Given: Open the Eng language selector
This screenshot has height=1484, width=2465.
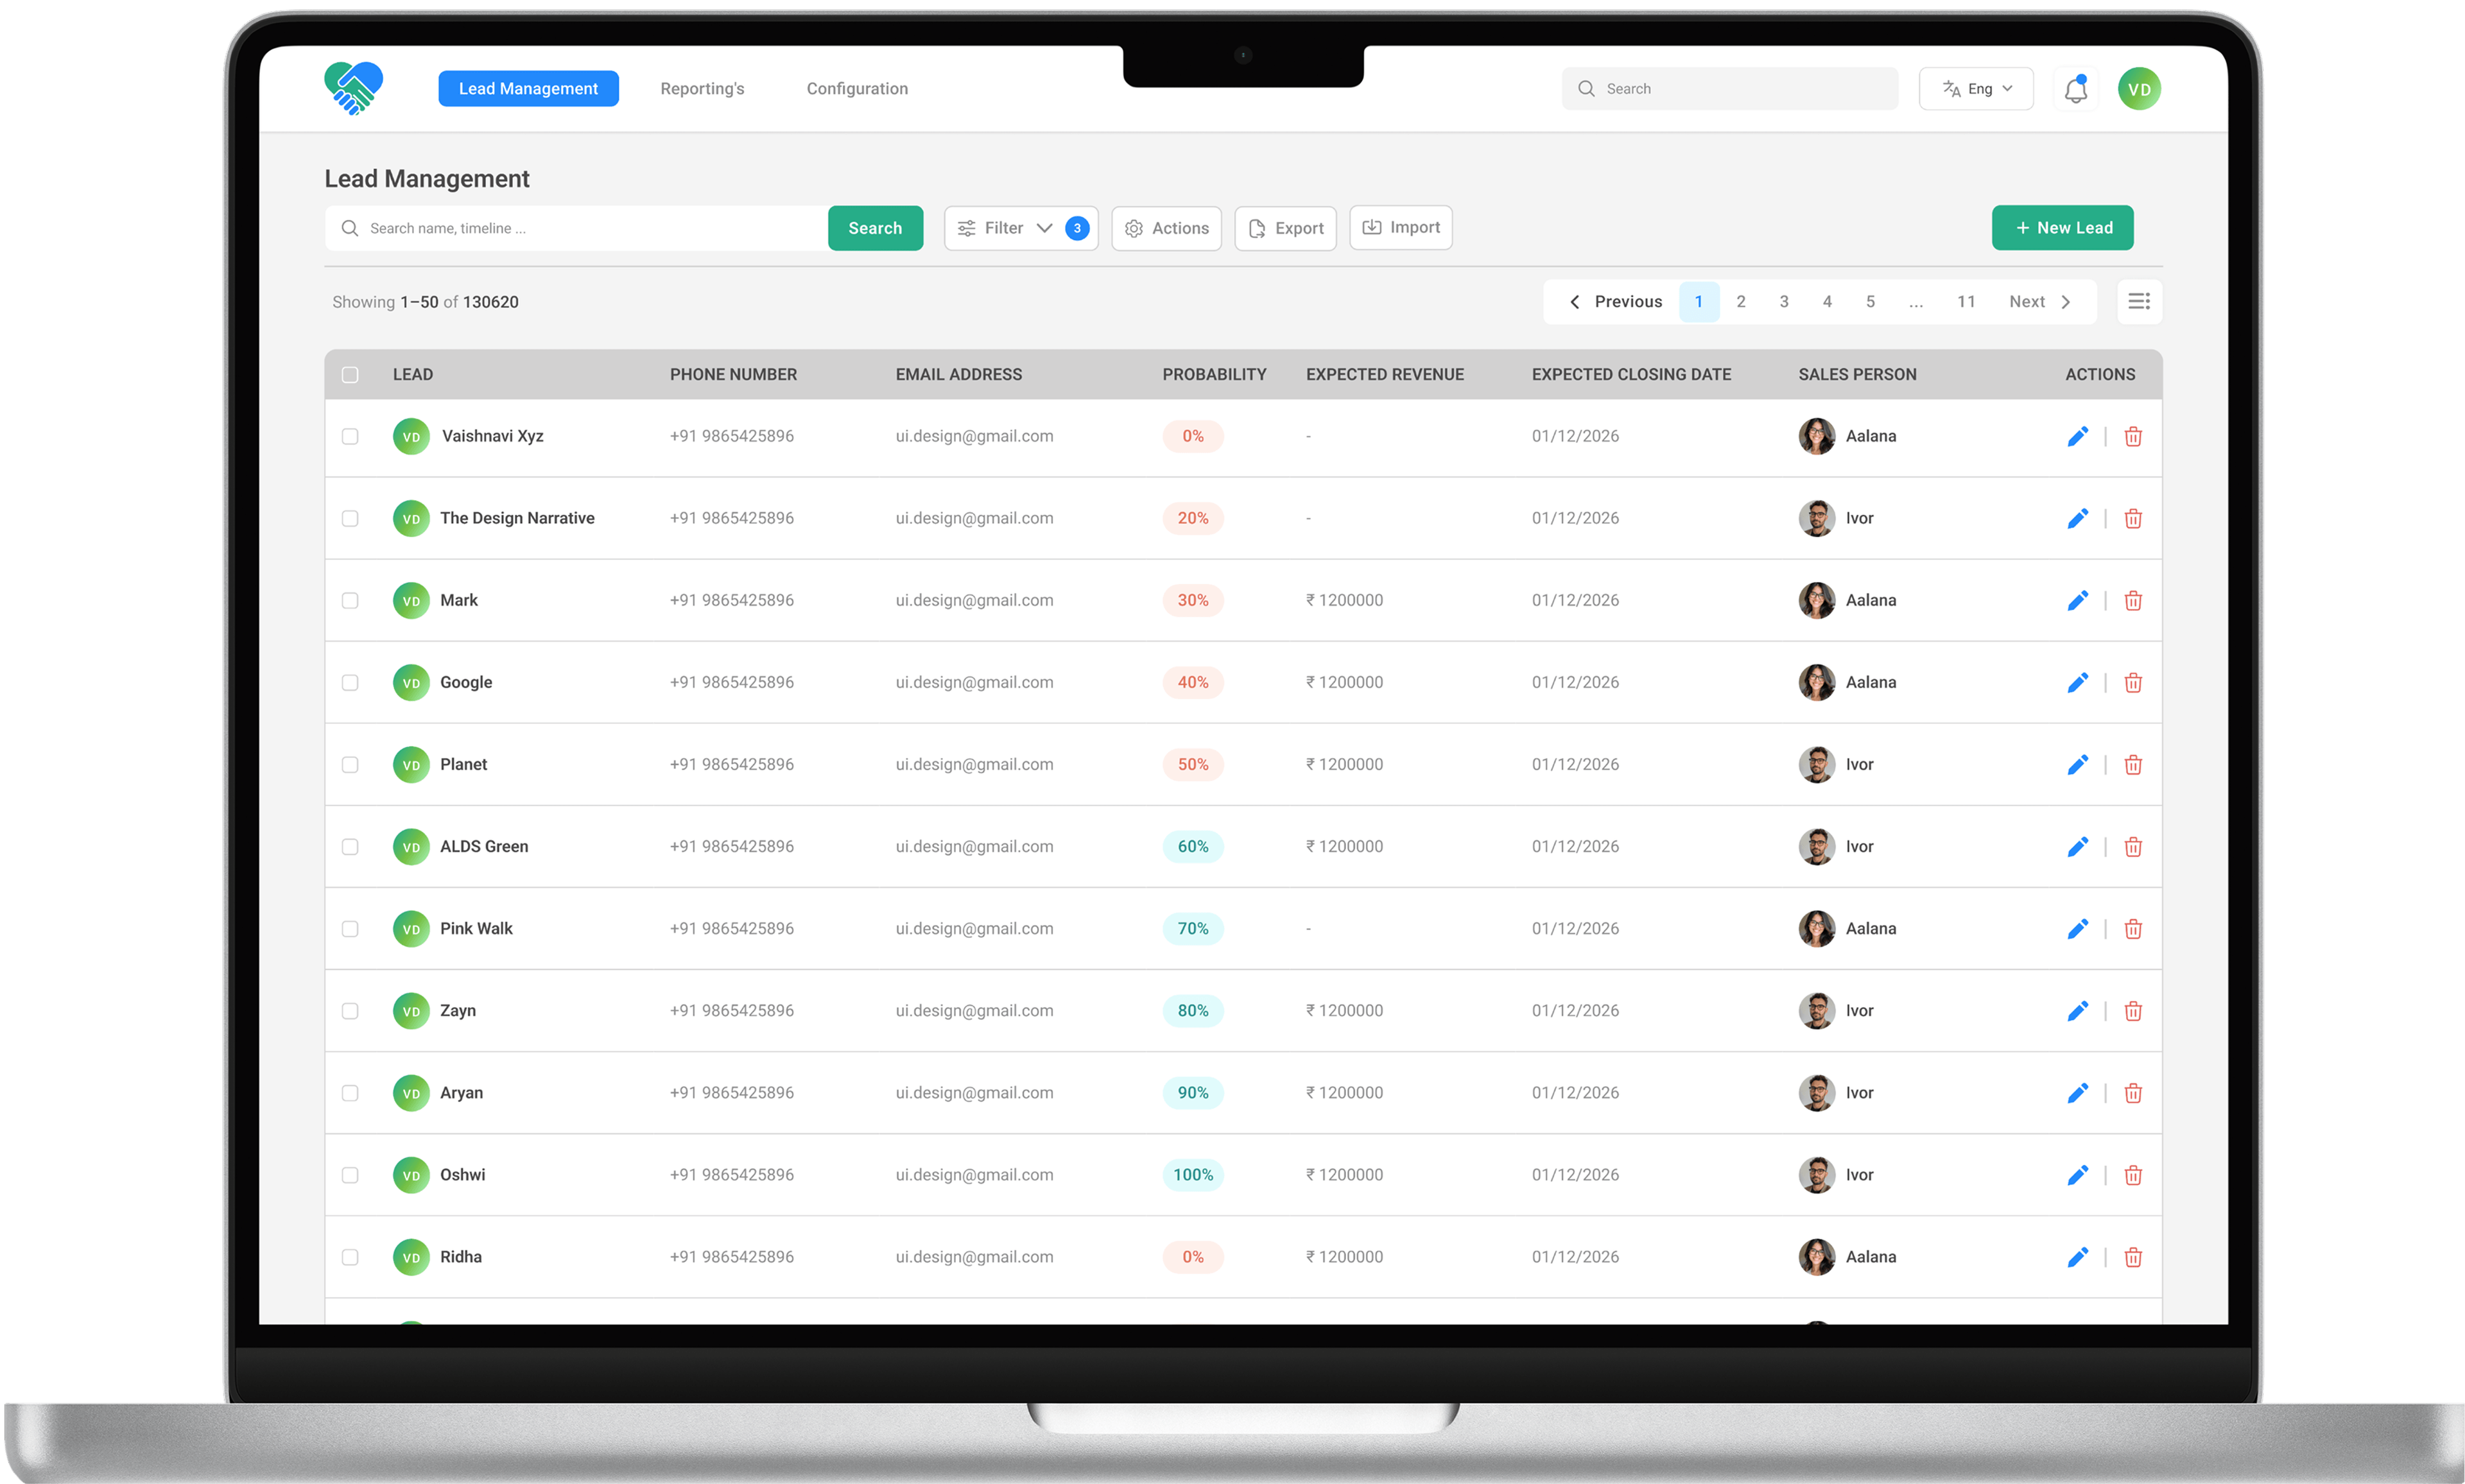Looking at the screenshot, I should click(x=1975, y=89).
